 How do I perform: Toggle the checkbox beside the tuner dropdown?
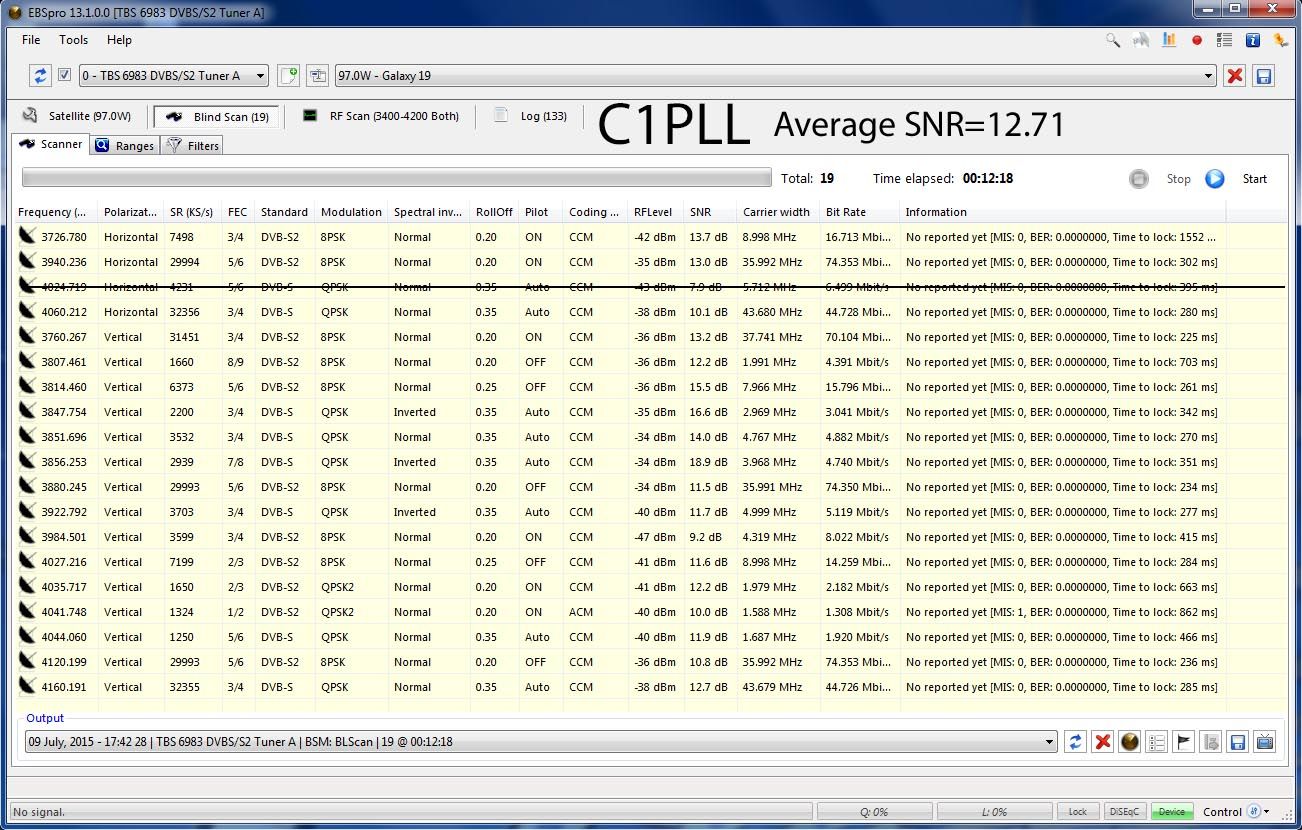[65, 75]
